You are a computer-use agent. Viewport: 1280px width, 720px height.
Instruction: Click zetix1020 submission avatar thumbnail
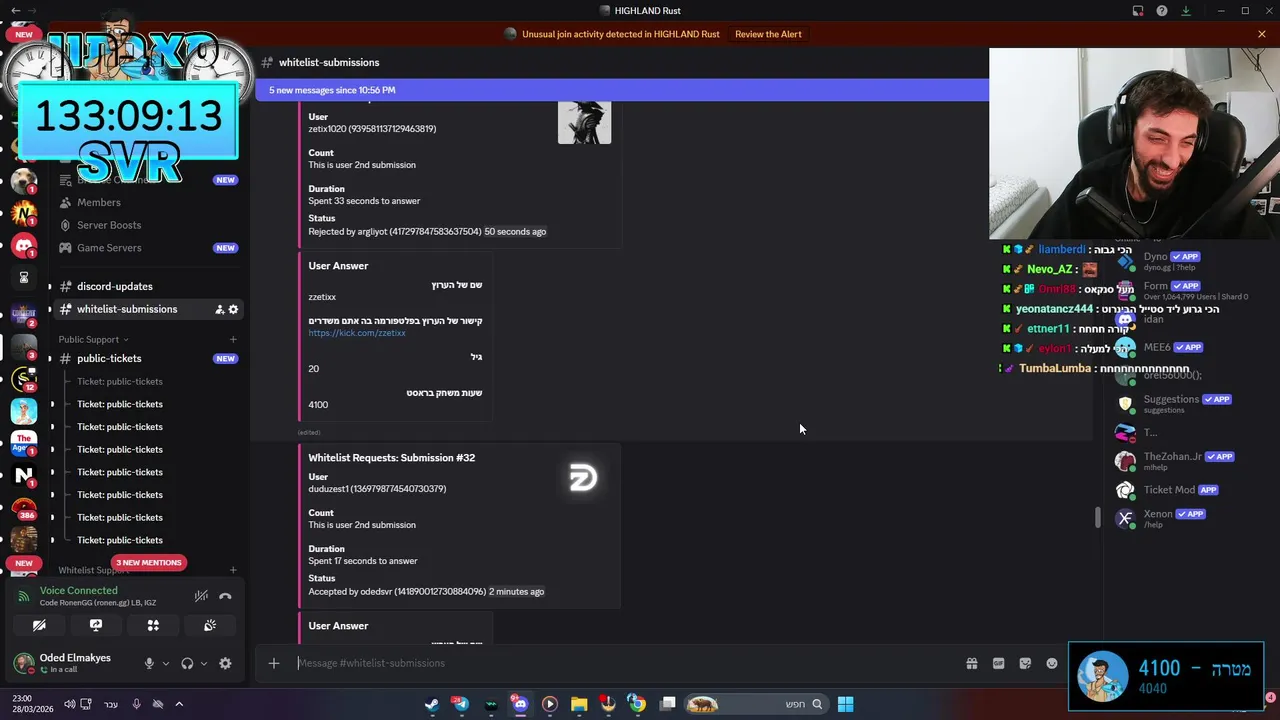tap(584, 123)
